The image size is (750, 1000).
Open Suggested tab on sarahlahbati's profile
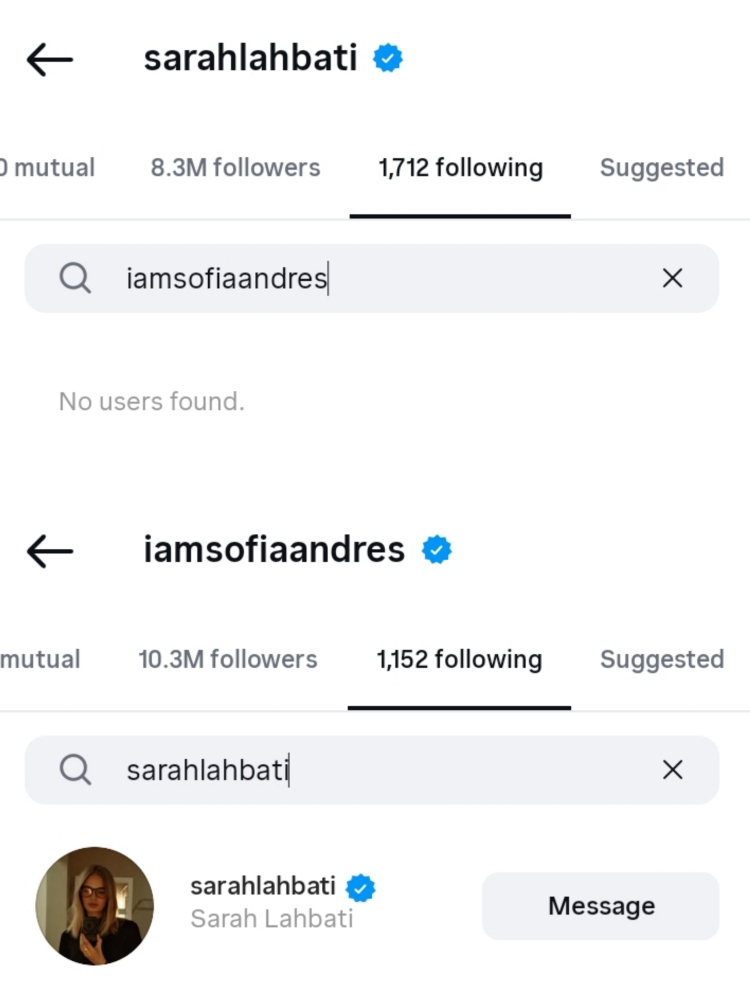tap(661, 168)
